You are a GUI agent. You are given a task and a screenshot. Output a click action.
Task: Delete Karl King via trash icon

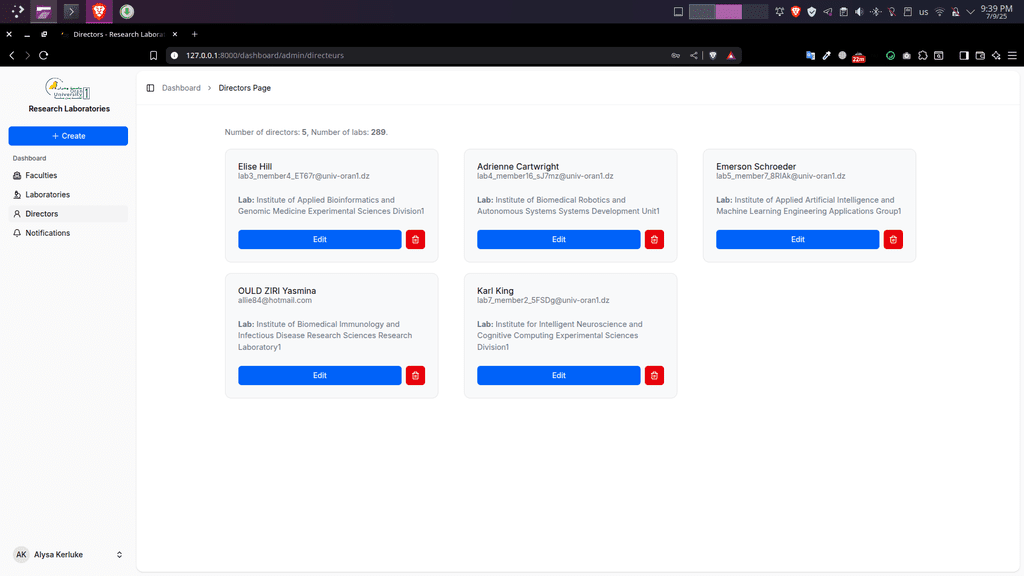pos(654,375)
